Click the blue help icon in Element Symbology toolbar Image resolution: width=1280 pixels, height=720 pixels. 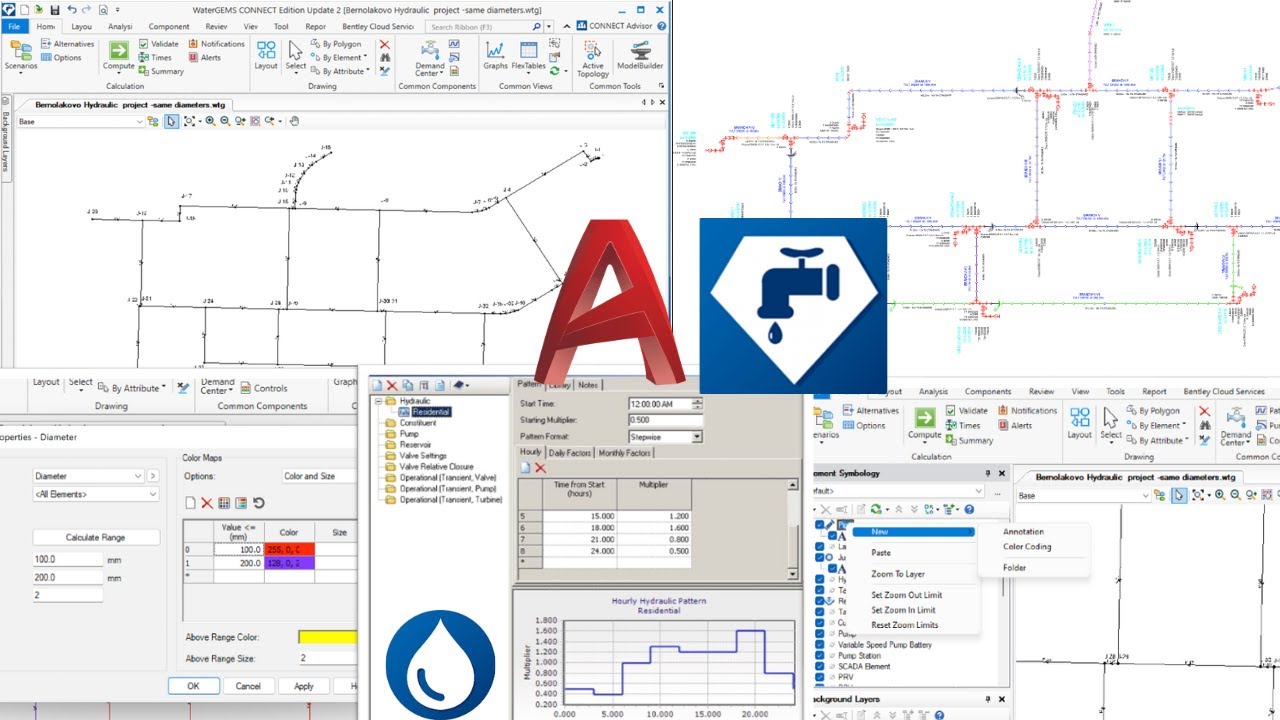tap(969, 509)
